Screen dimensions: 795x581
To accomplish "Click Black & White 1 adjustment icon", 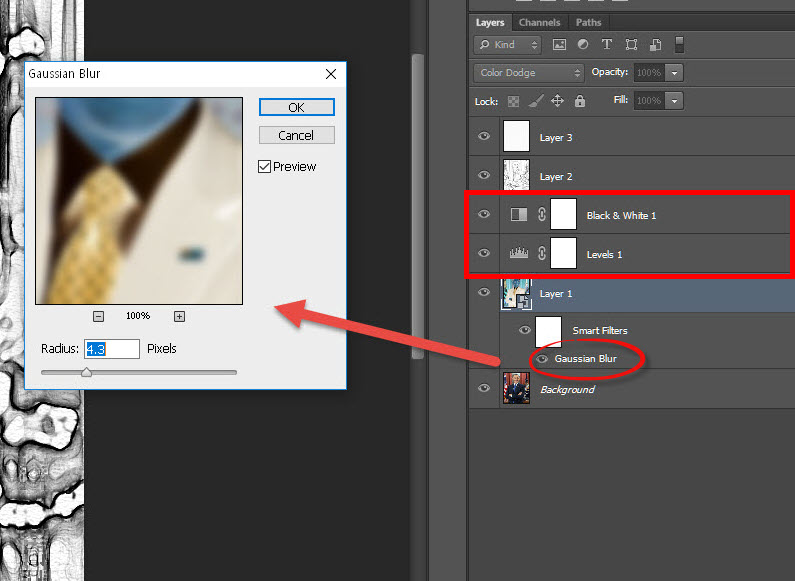I will click(x=519, y=214).
